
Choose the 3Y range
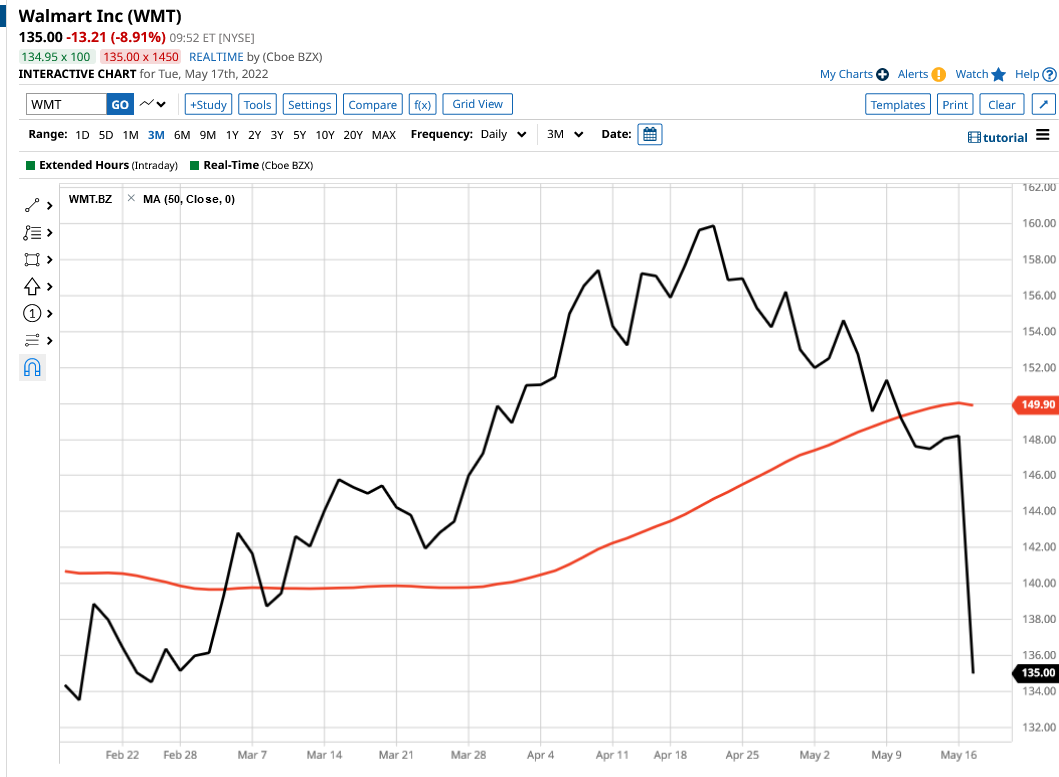click(277, 135)
